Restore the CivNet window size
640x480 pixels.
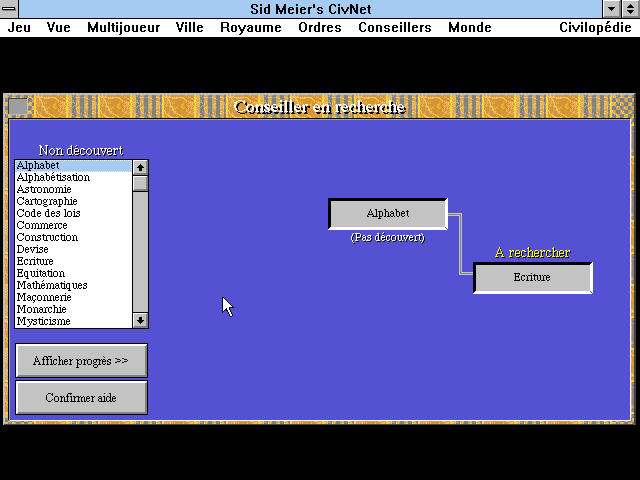631,9
